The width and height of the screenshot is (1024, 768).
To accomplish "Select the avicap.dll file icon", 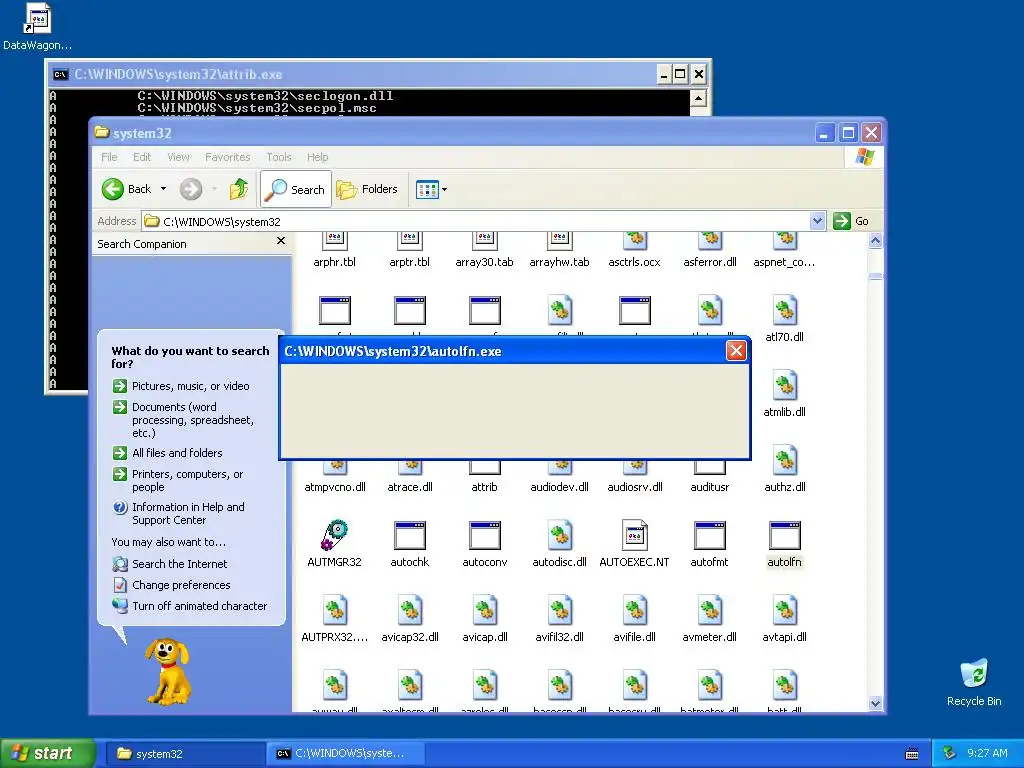I will tap(485, 611).
